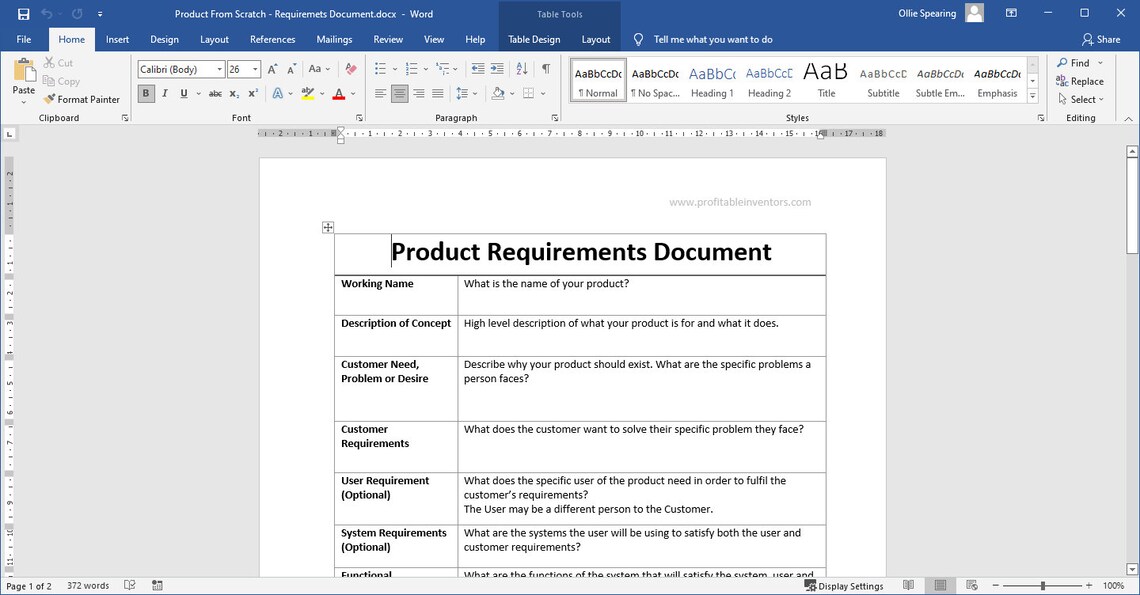Click the Increase Indent icon
This screenshot has height=595, width=1140.
[497, 68]
